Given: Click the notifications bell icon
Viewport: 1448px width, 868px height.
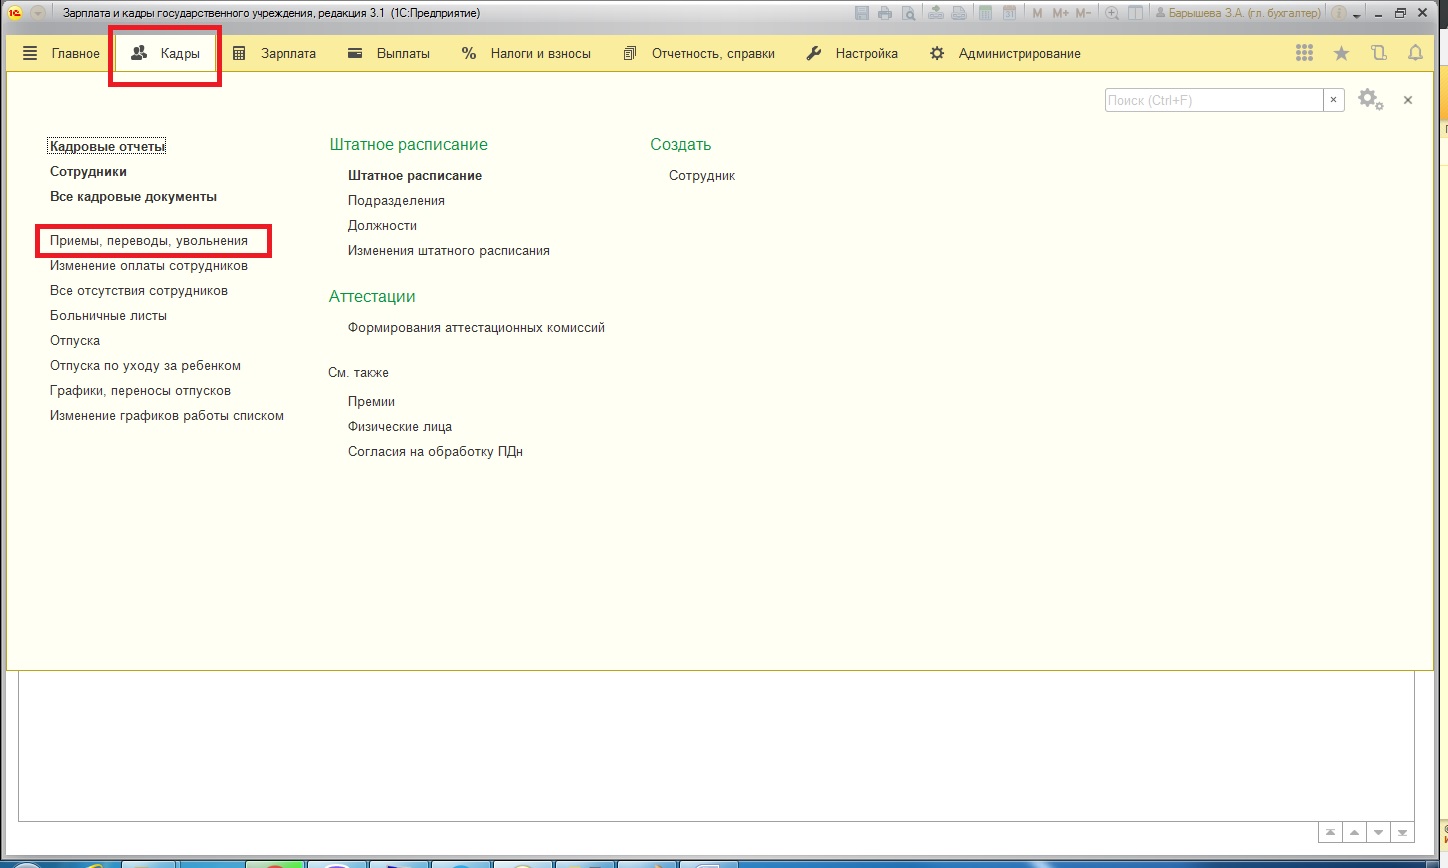Looking at the screenshot, I should [x=1415, y=54].
